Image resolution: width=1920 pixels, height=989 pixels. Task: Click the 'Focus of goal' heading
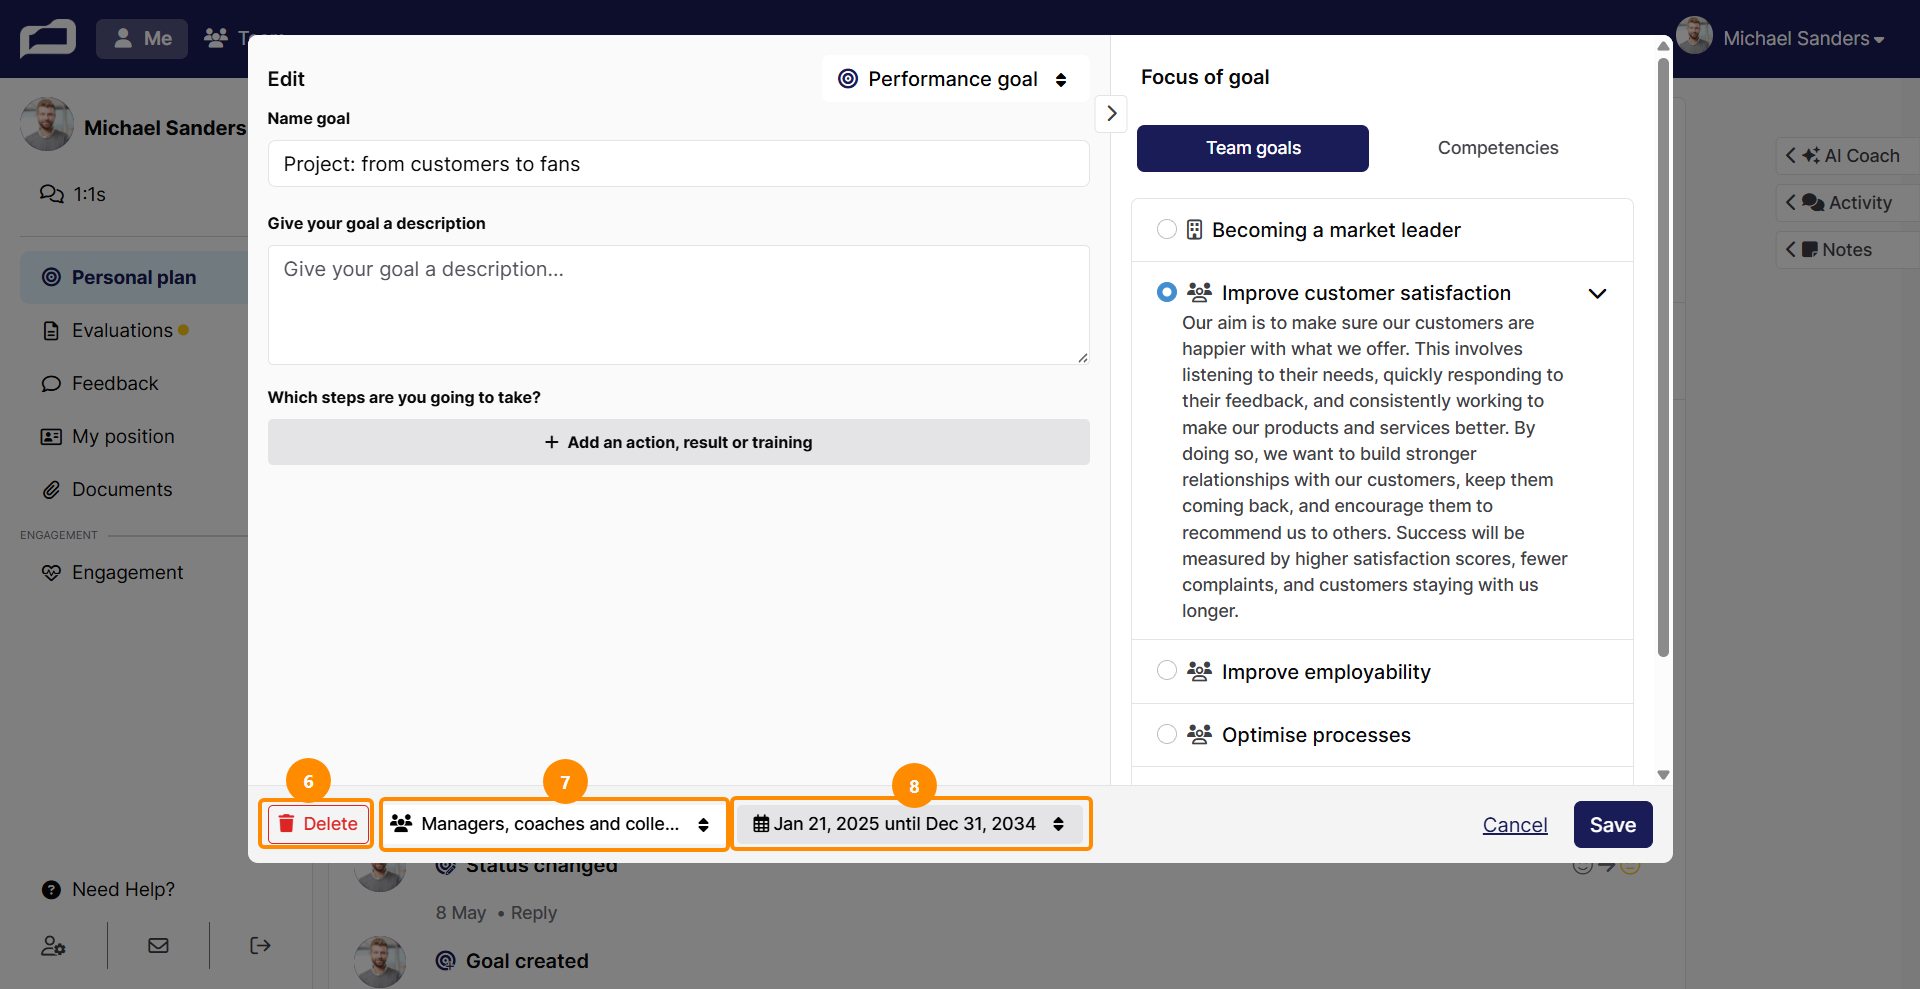pos(1205,77)
